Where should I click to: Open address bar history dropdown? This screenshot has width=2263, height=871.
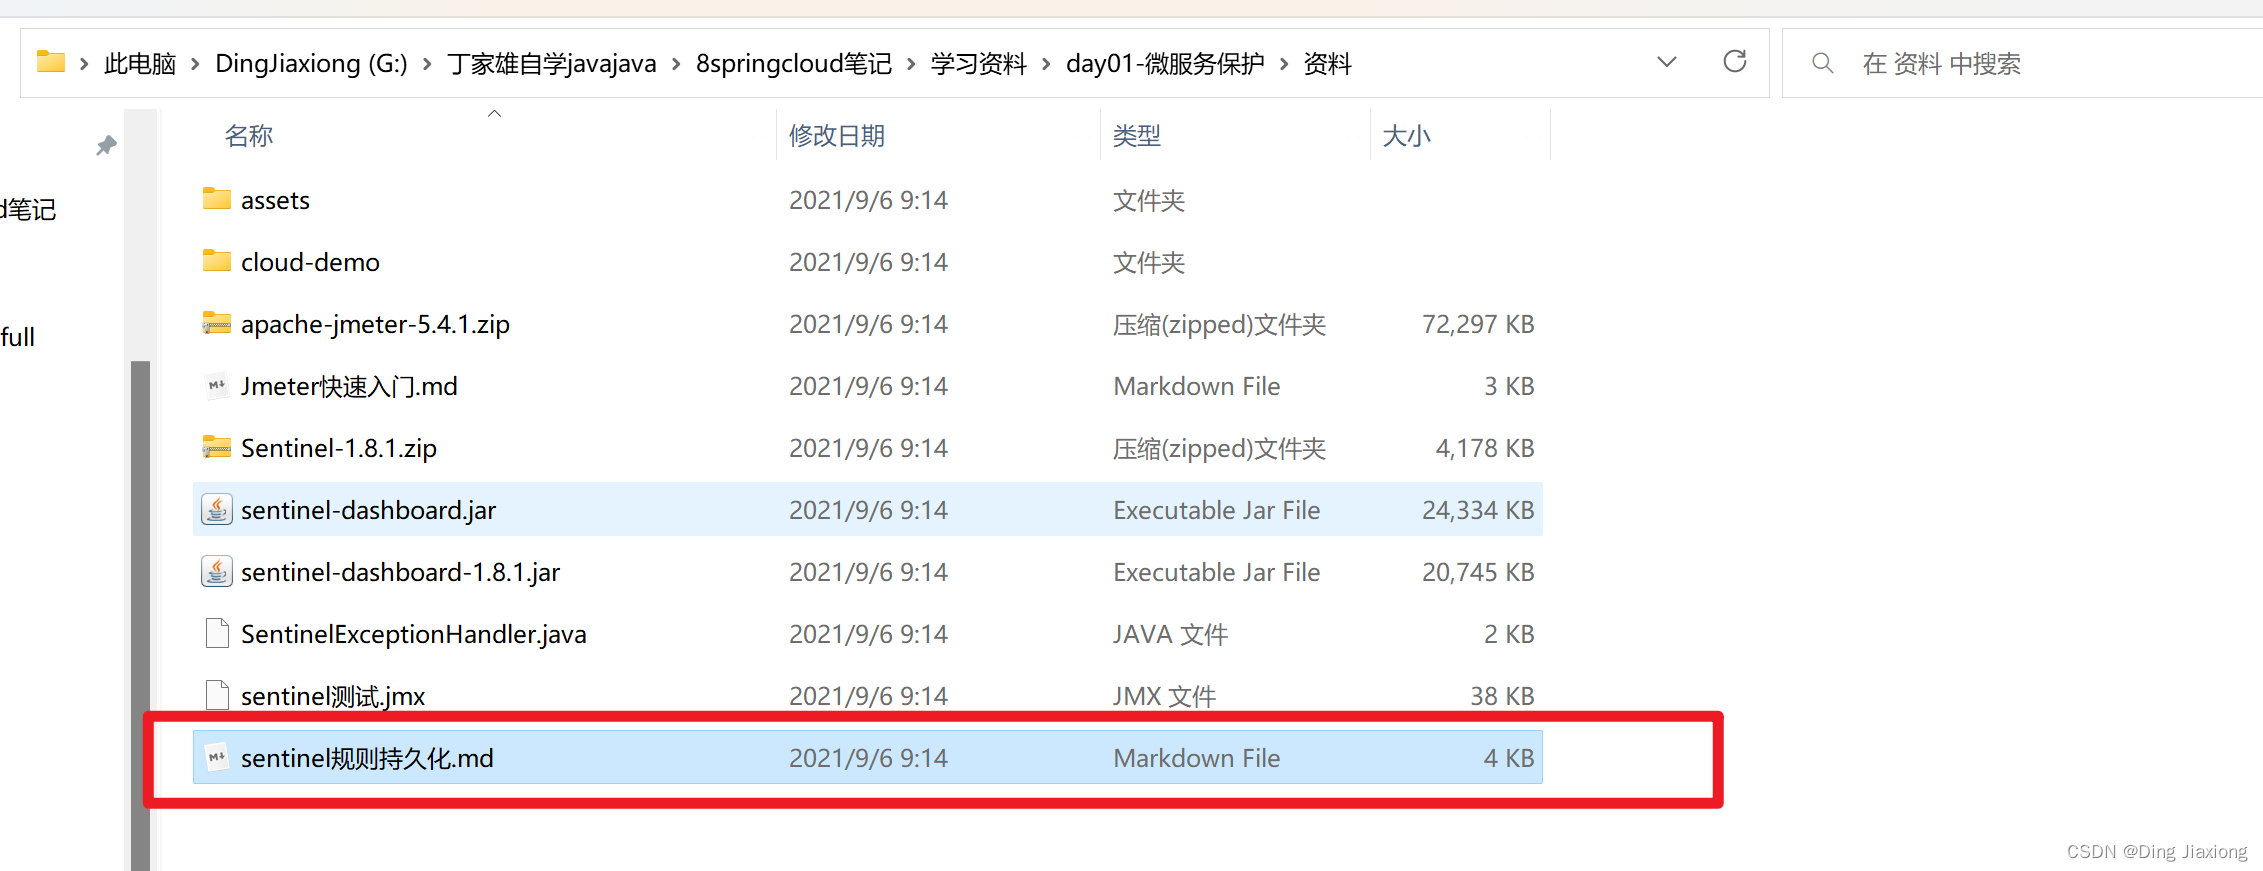(1667, 62)
